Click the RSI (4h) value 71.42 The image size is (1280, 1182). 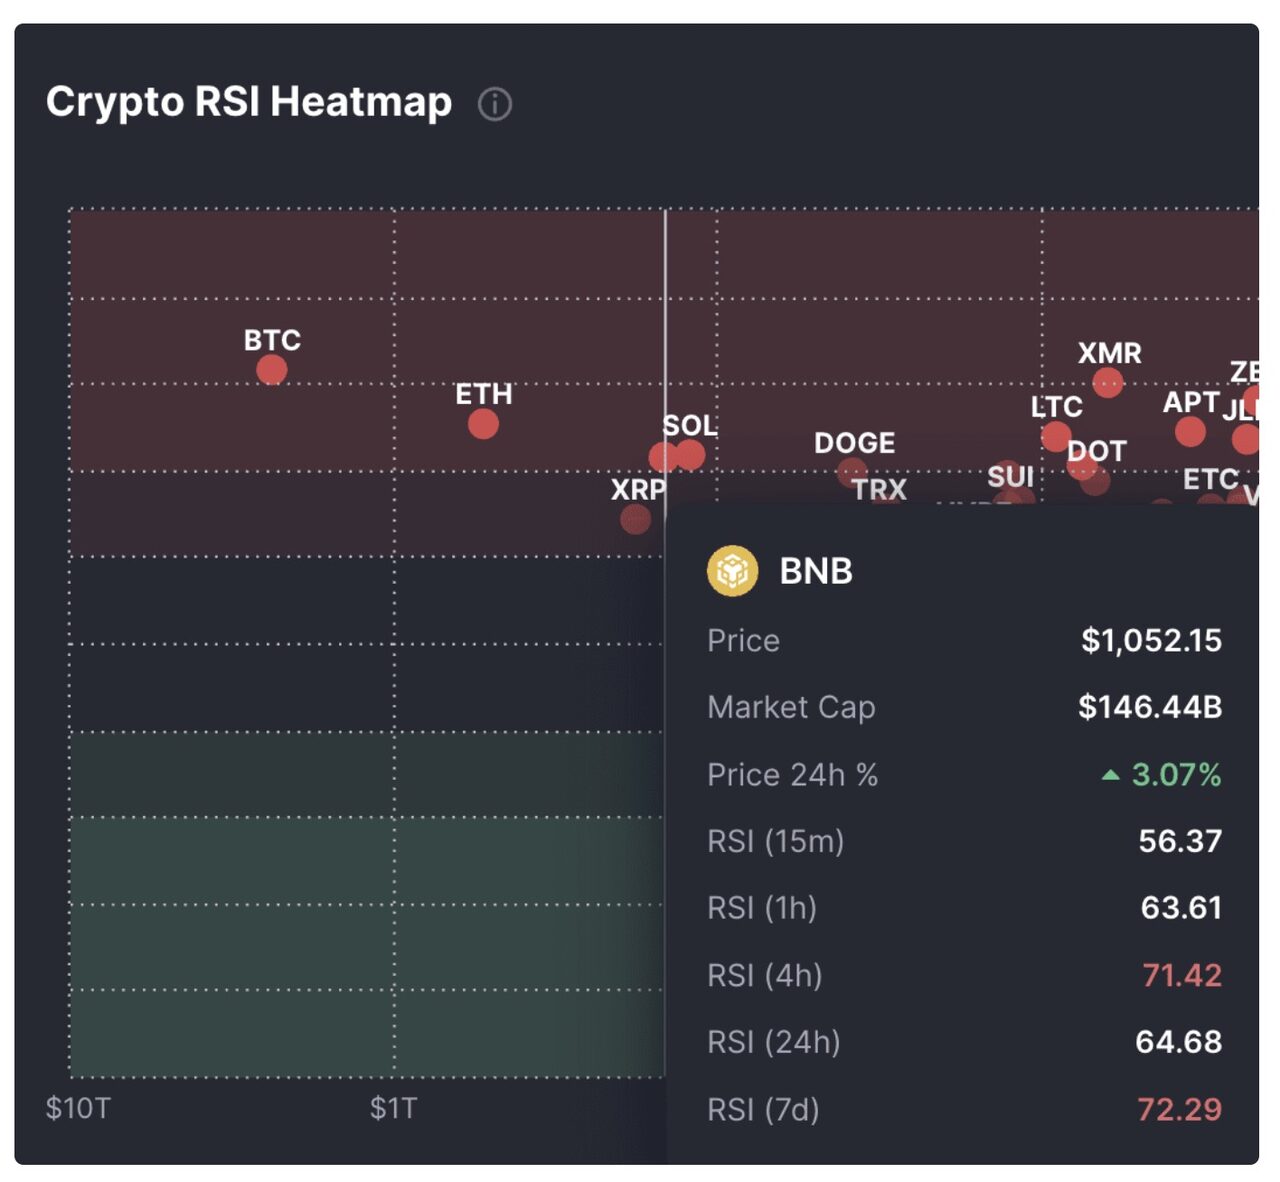1182,975
